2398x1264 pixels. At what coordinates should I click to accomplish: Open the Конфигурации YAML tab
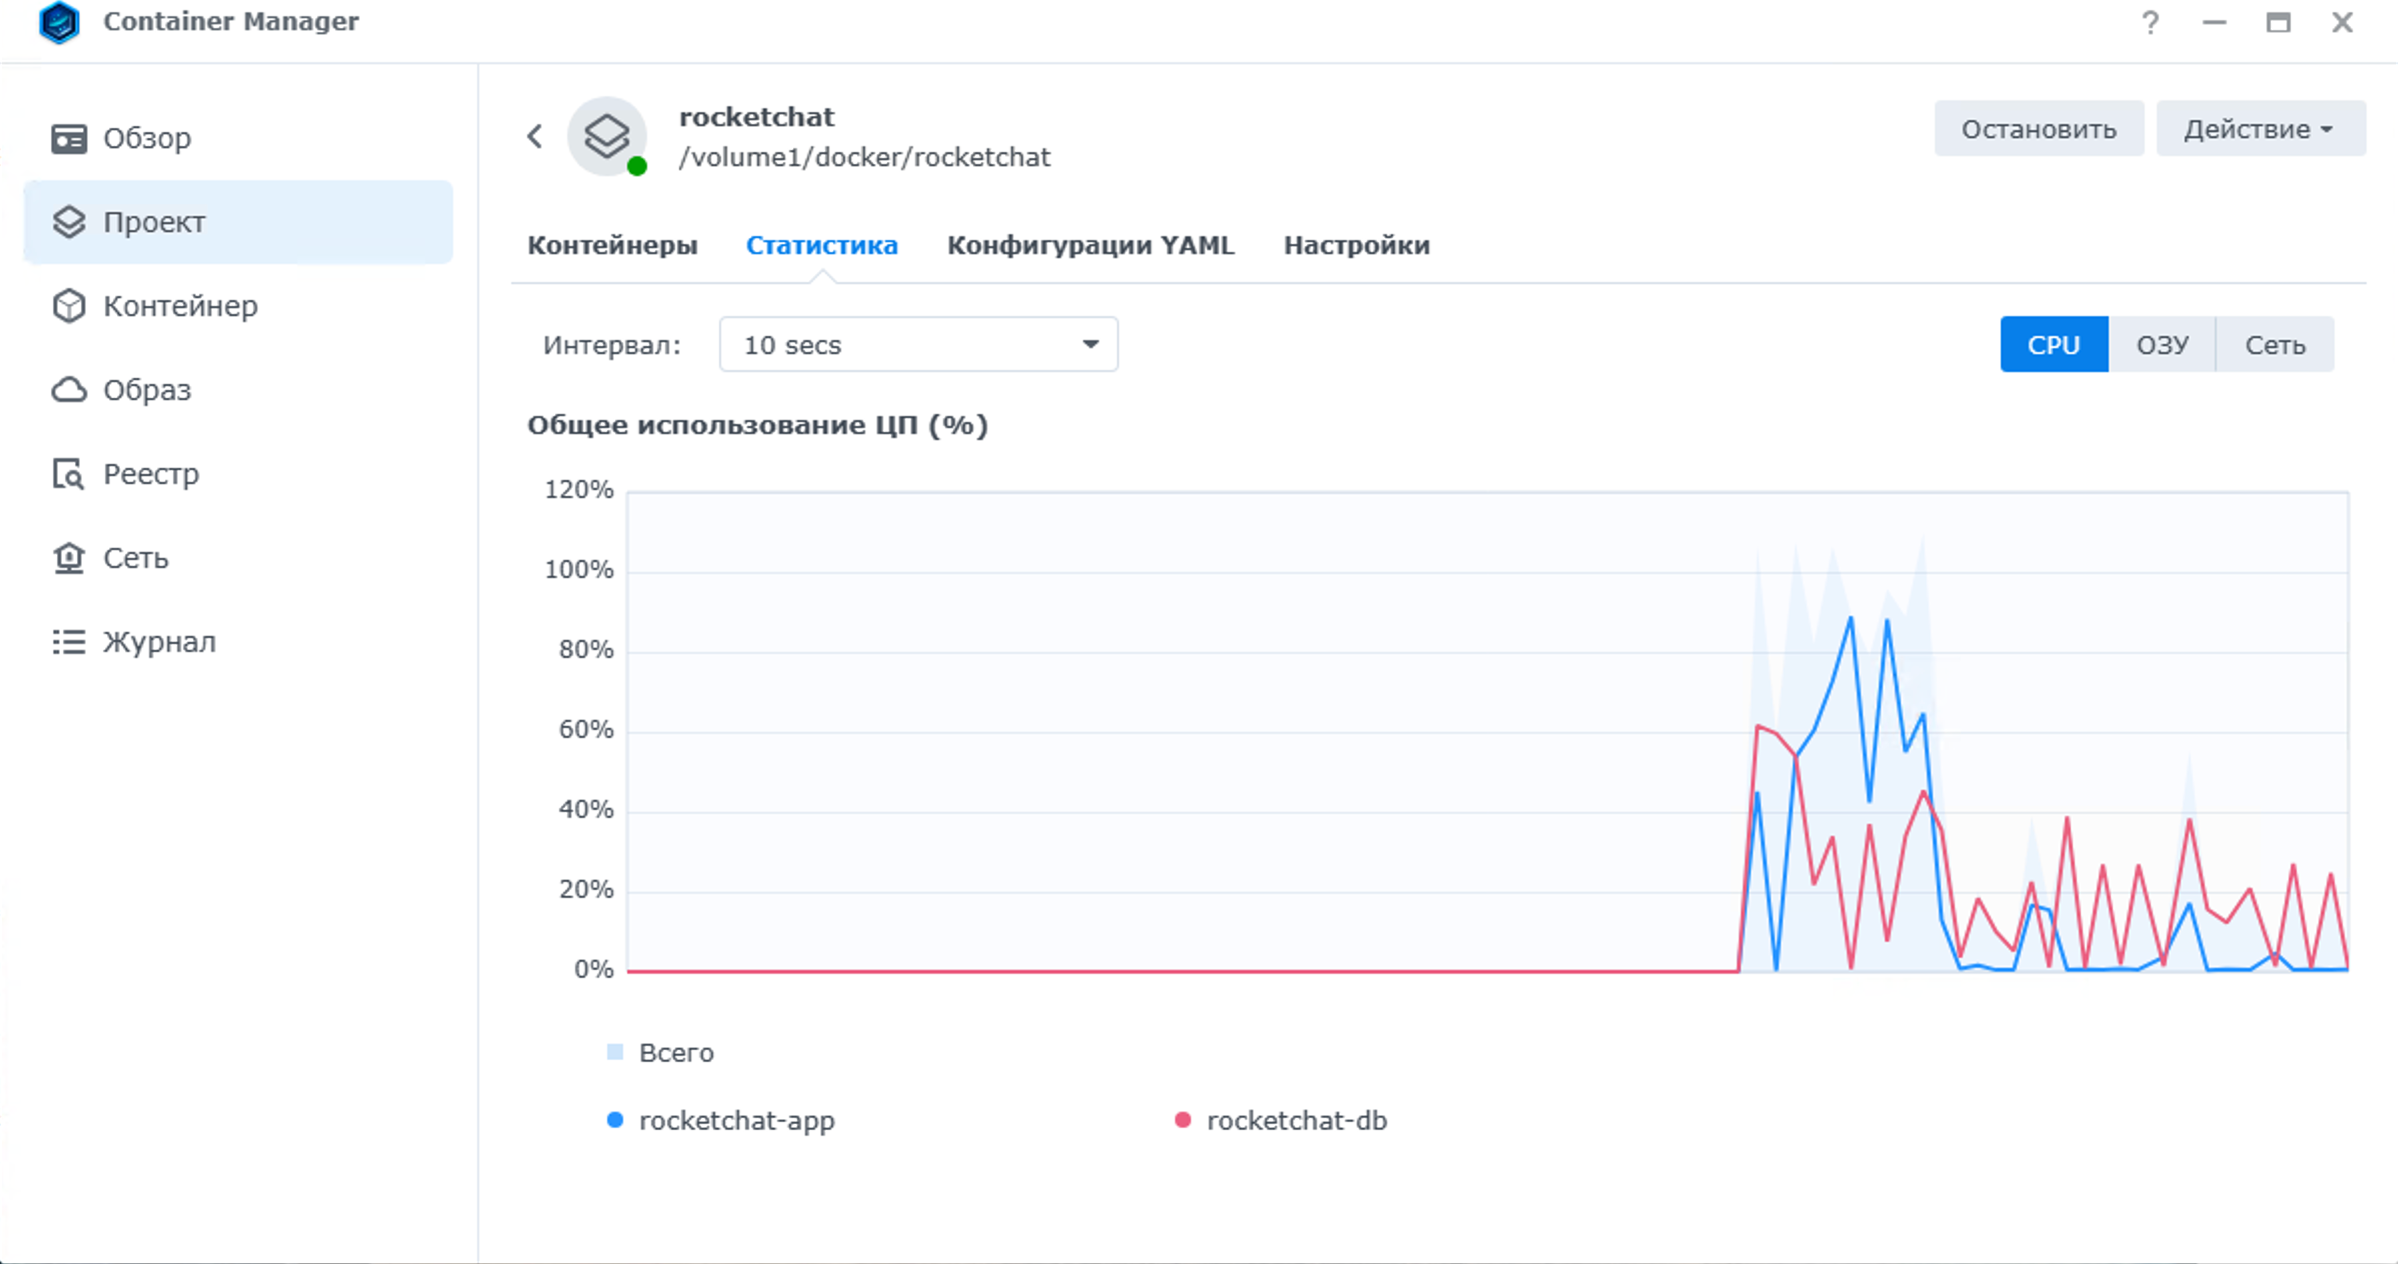point(1091,245)
